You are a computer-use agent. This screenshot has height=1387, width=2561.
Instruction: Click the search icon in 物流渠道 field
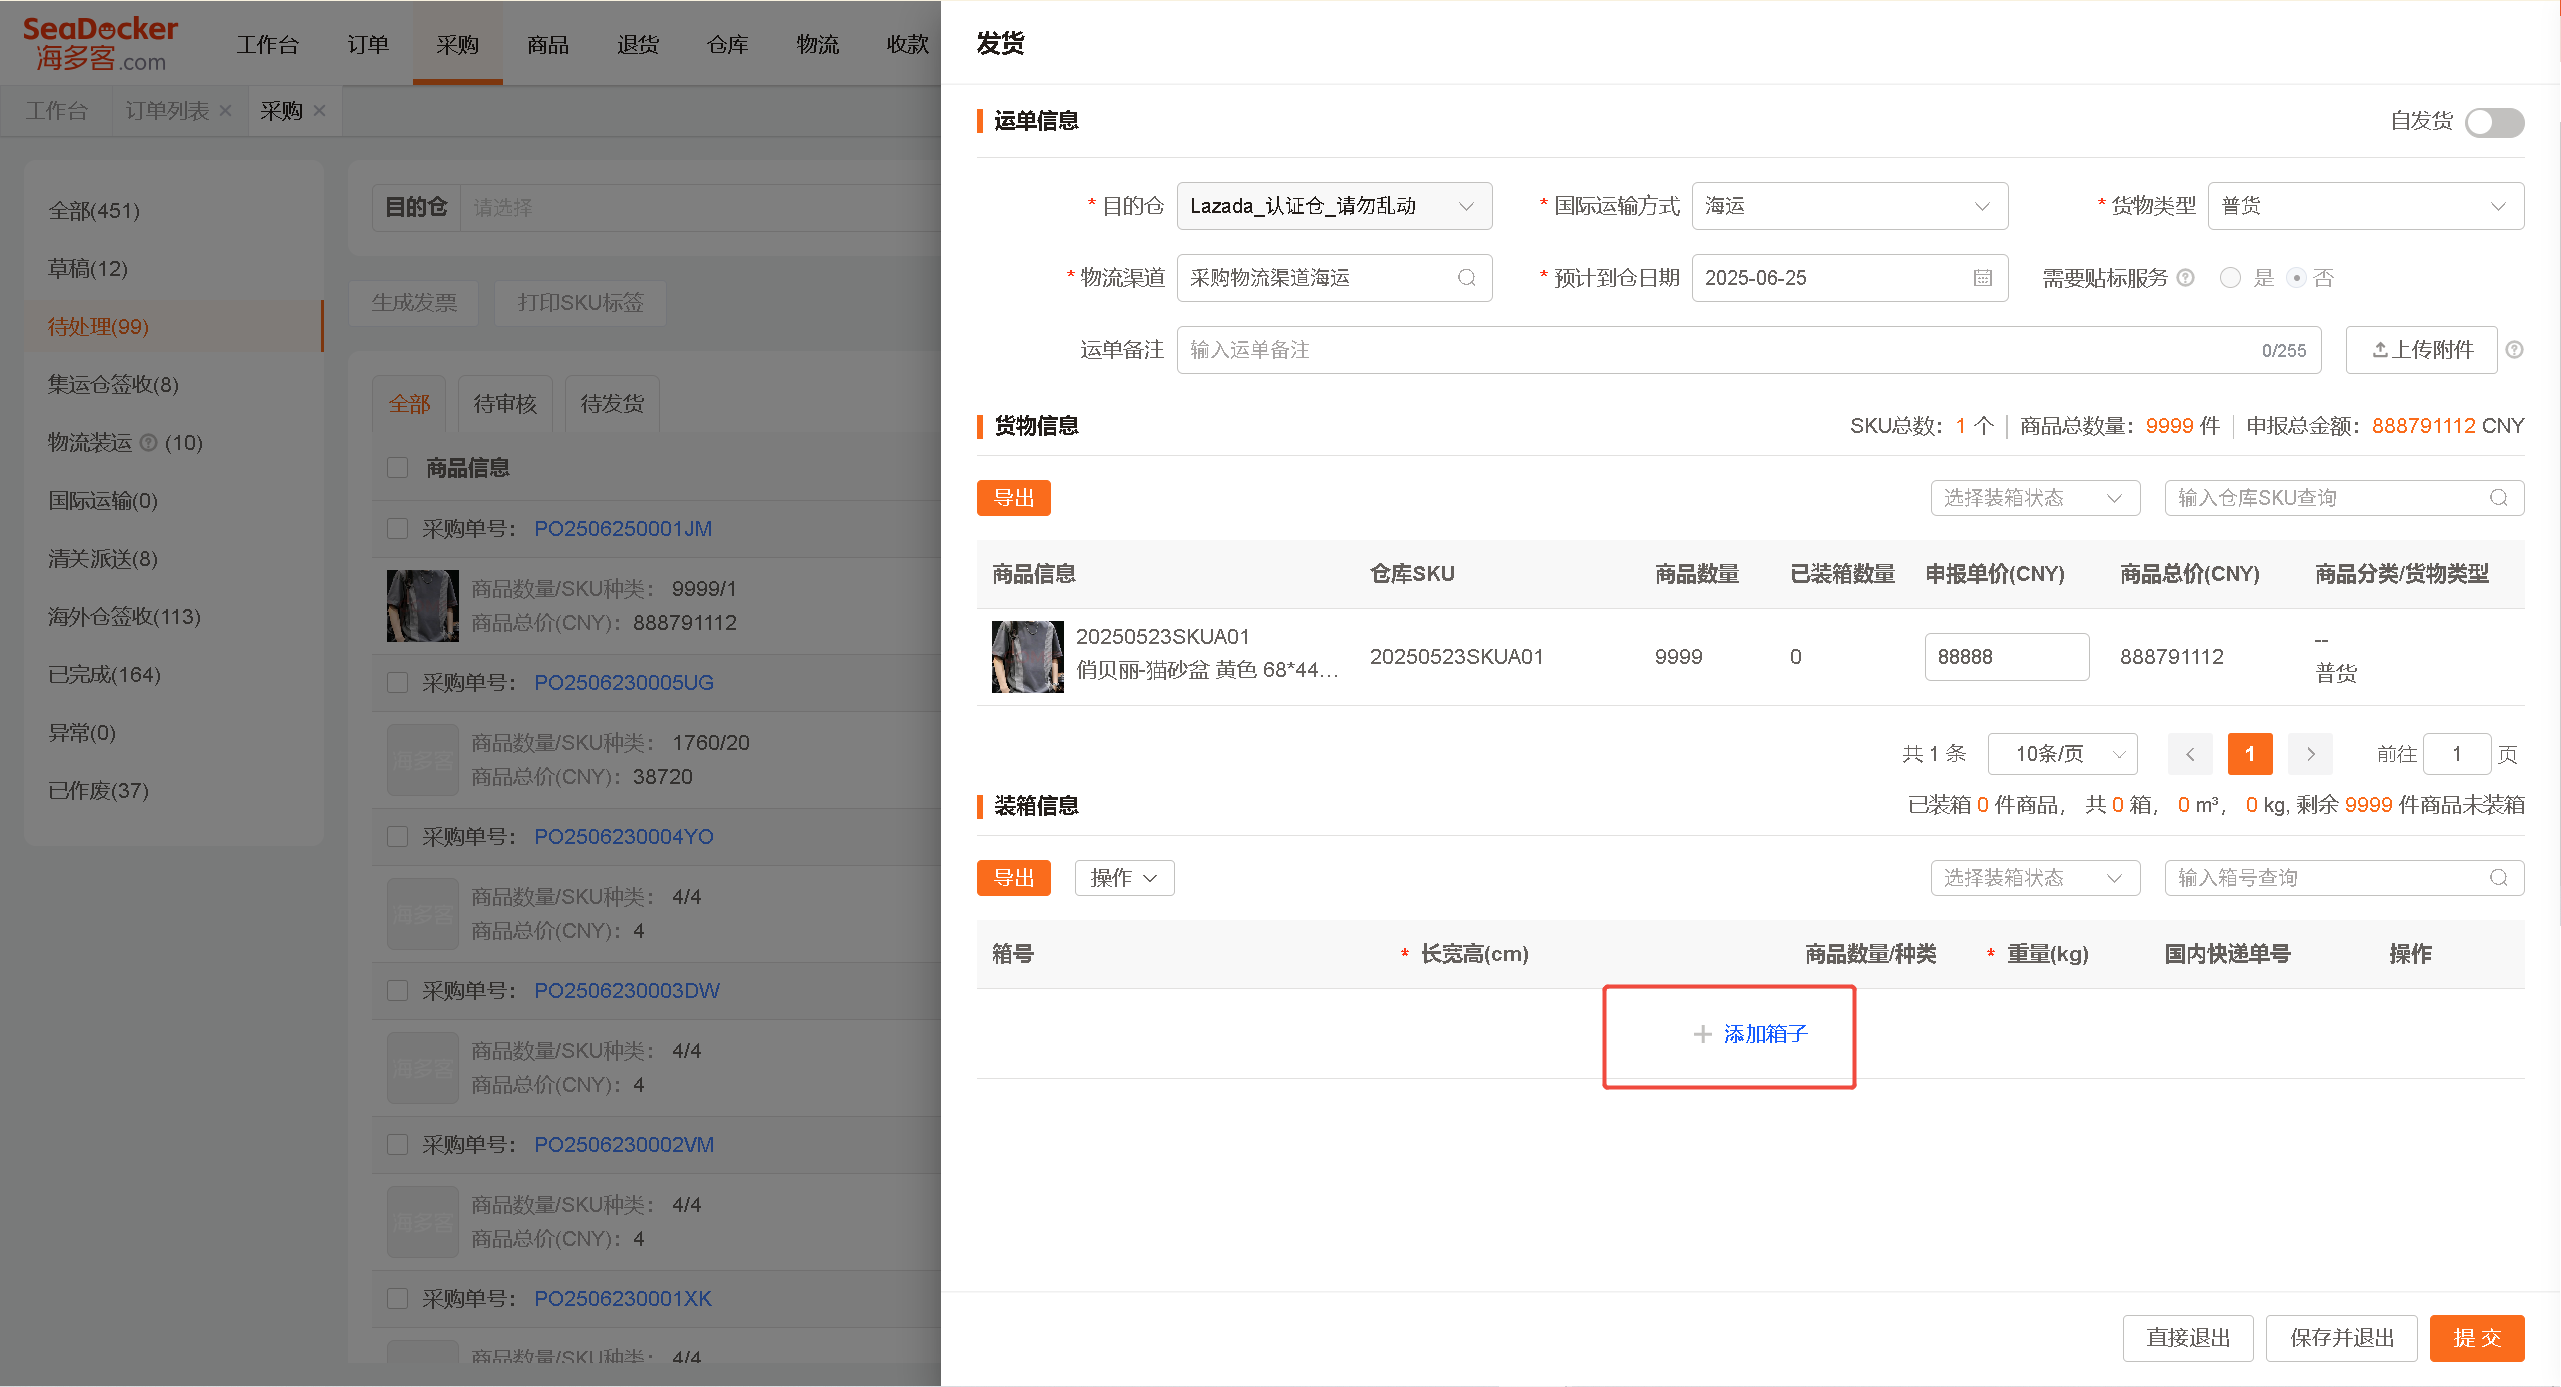click(1466, 278)
